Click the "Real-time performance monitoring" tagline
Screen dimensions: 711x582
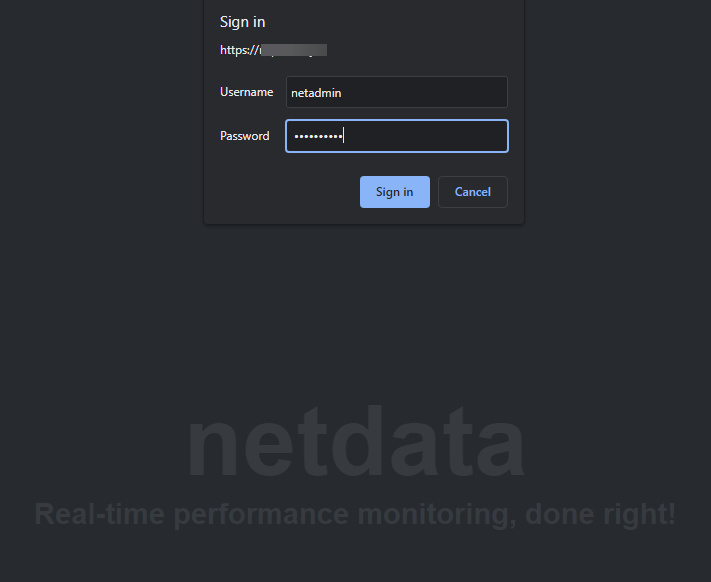point(355,514)
